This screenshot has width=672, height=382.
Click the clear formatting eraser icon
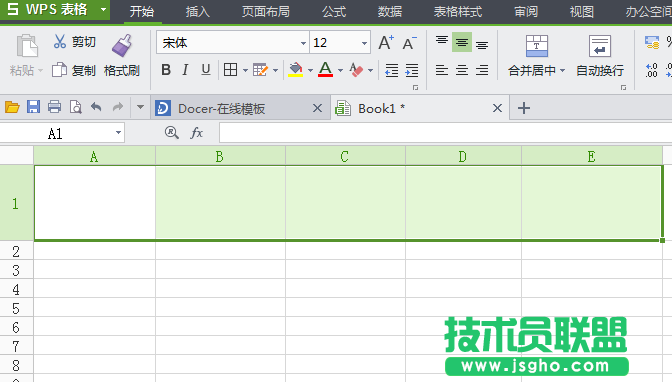pyautogui.click(x=356, y=69)
